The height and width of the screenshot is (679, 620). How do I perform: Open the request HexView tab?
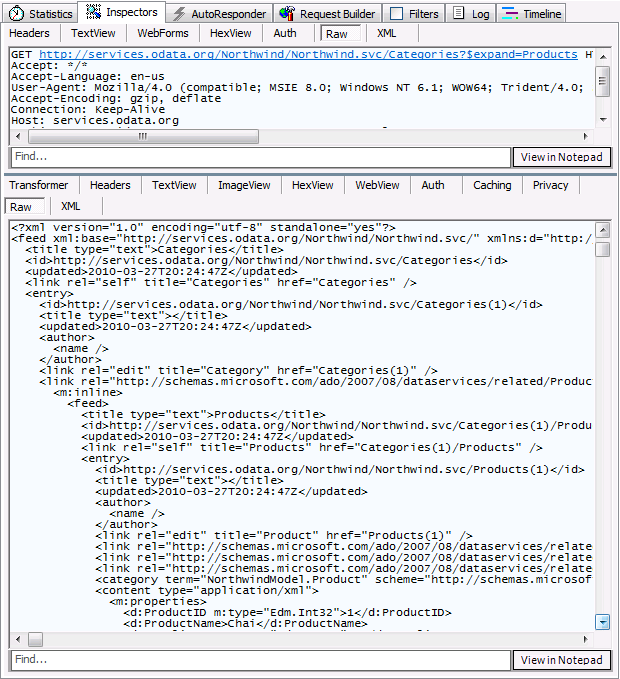[x=230, y=33]
